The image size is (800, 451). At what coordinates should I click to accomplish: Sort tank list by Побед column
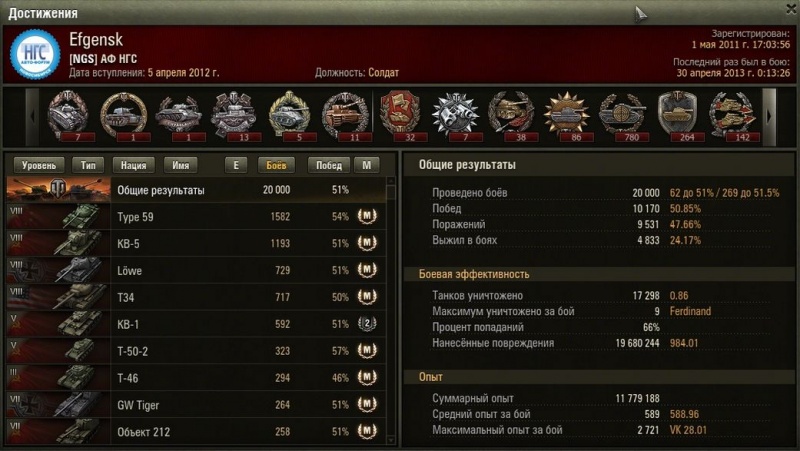[x=329, y=165]
